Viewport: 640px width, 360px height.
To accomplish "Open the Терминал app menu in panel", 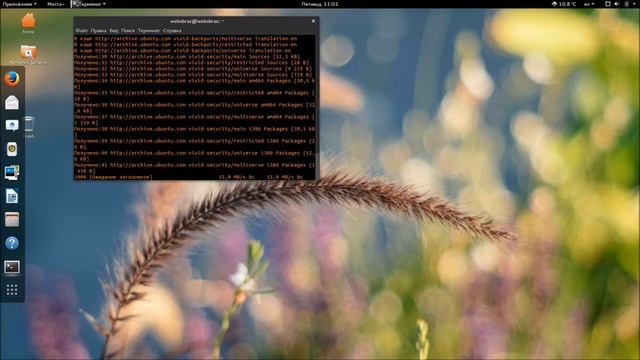I will (89, 4).
